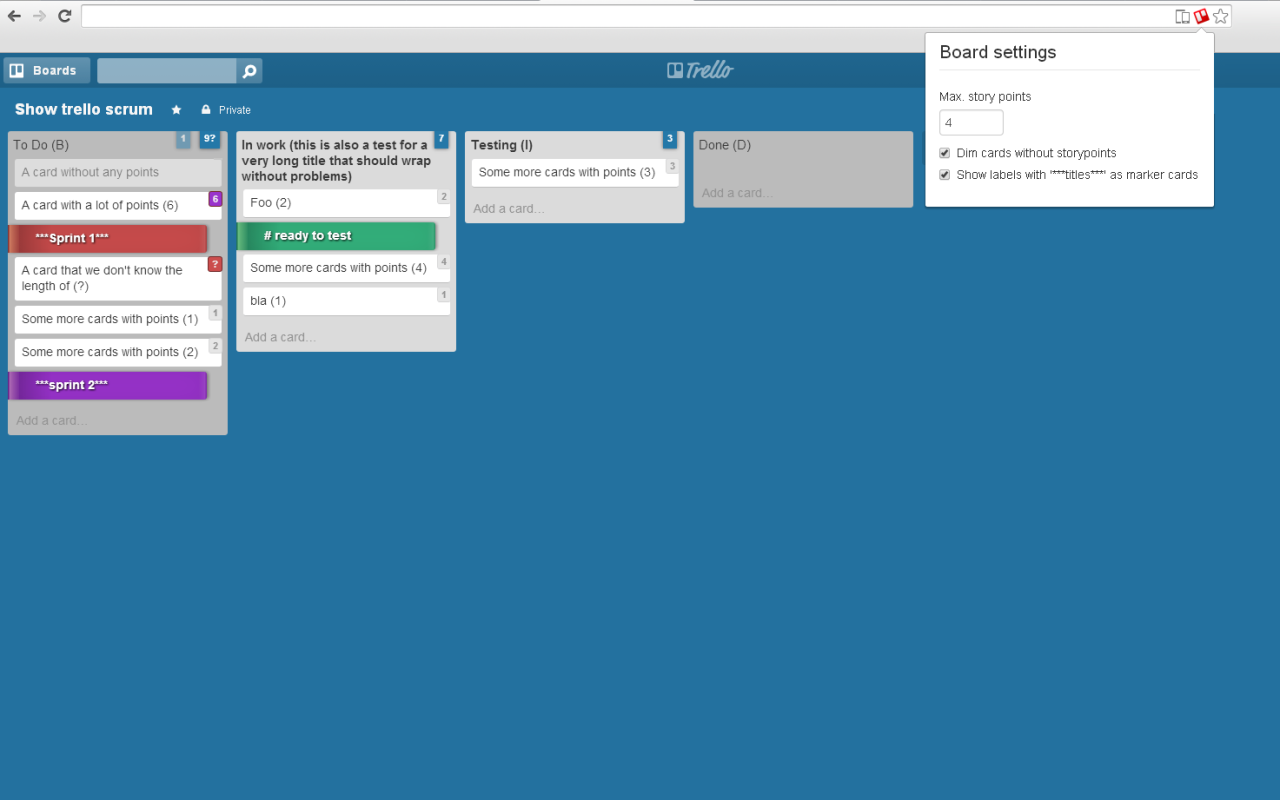This screenshot has height=800, width=1280.
Task: Click the green ready to test marker card
Action: [337, 235]
